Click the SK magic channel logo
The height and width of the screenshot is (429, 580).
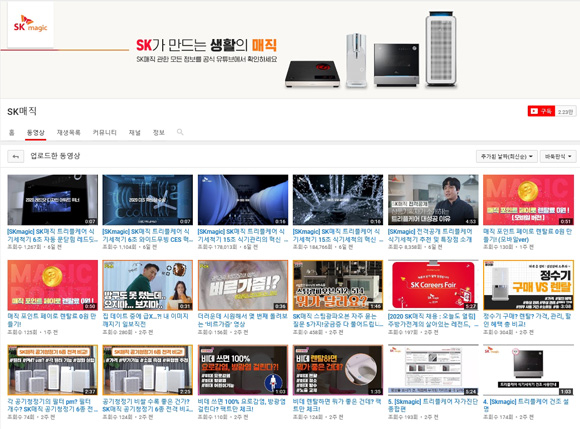[x=30, y=25]
